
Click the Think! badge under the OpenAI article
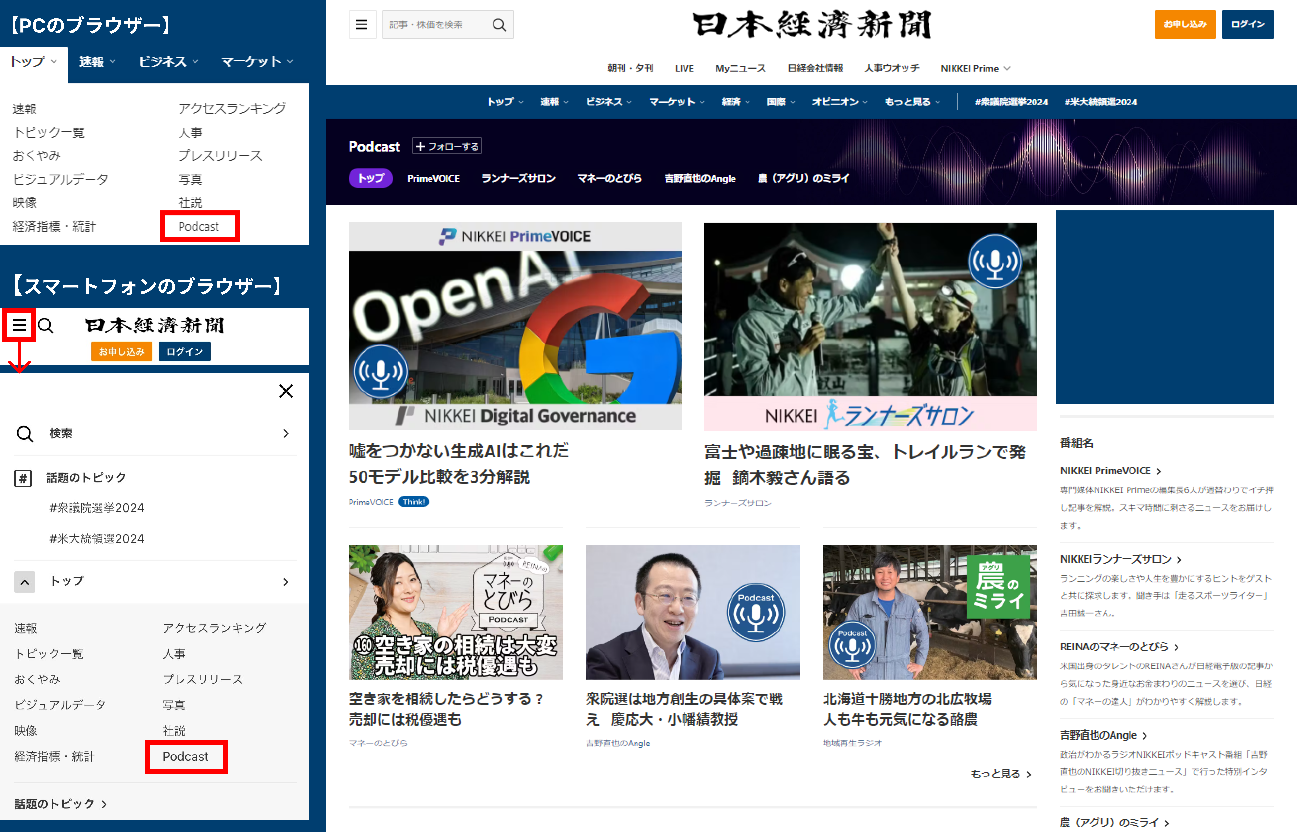[x=413, y=502]
